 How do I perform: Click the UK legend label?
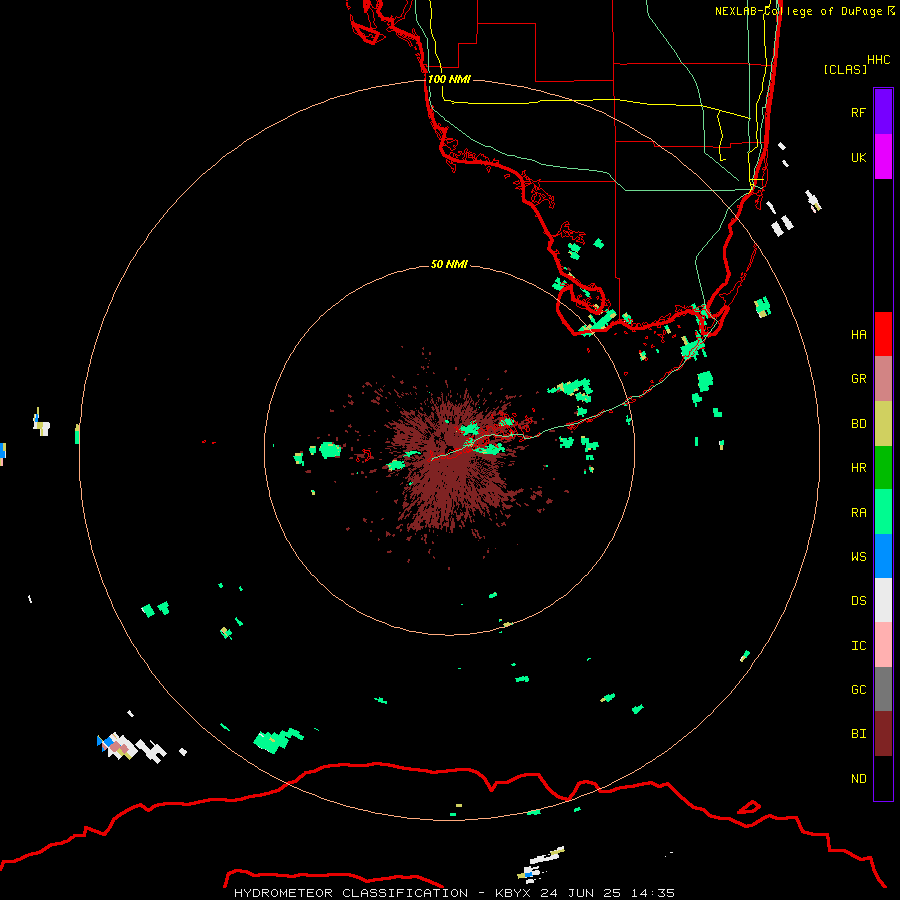858,157
